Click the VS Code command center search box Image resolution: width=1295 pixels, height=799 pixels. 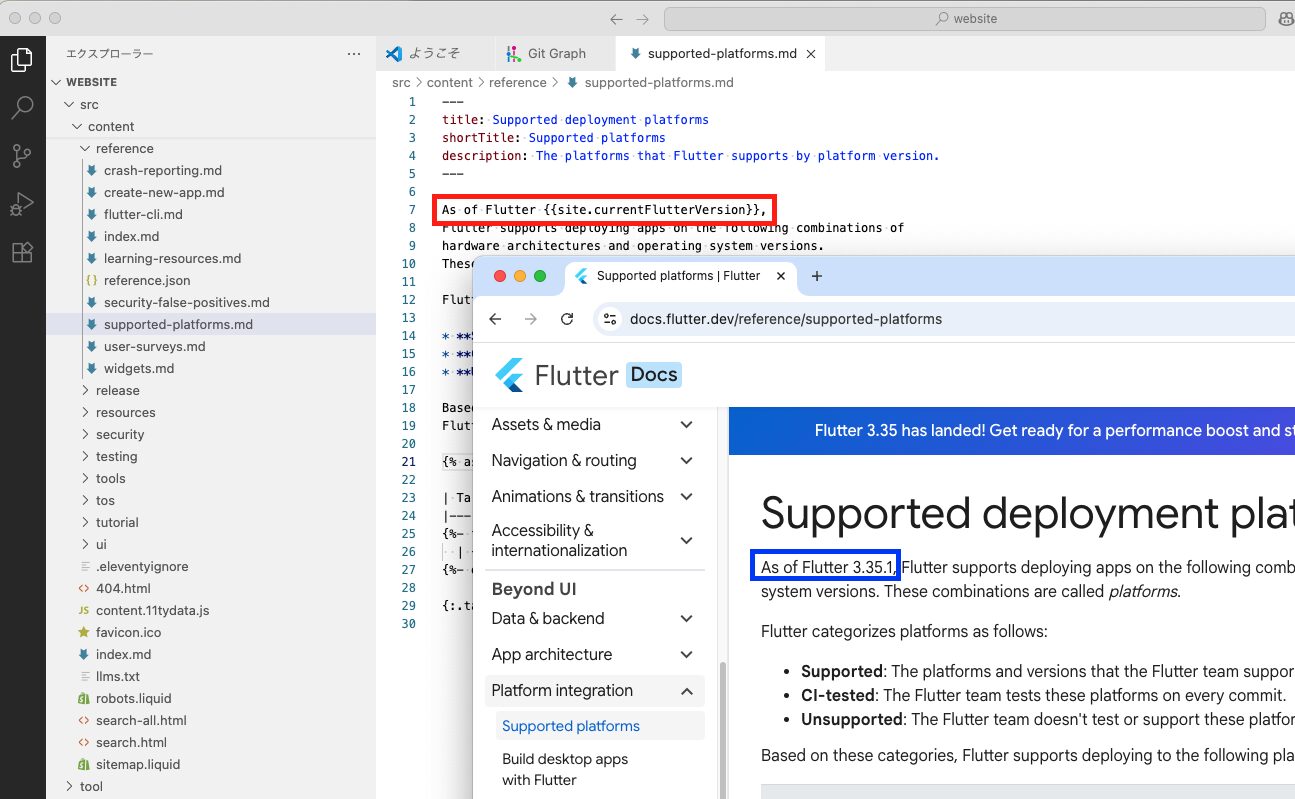tap(965, 19)
